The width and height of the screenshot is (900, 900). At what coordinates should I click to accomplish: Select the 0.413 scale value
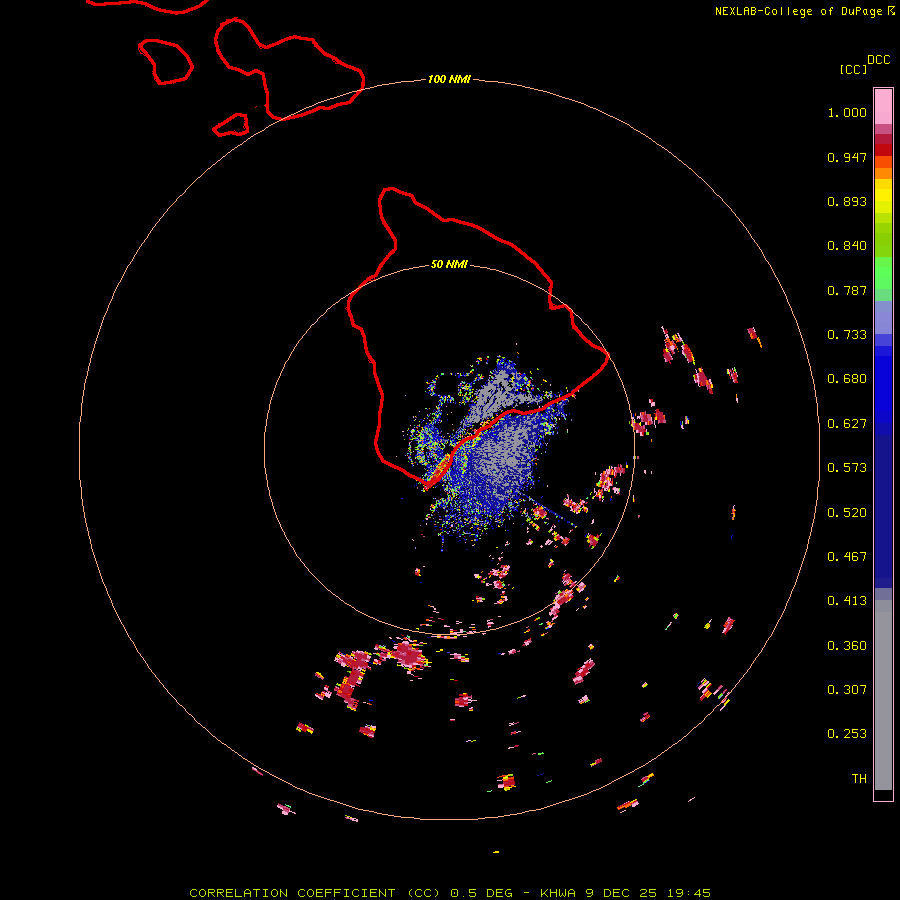pyautogui.click(x=847, y=601)
